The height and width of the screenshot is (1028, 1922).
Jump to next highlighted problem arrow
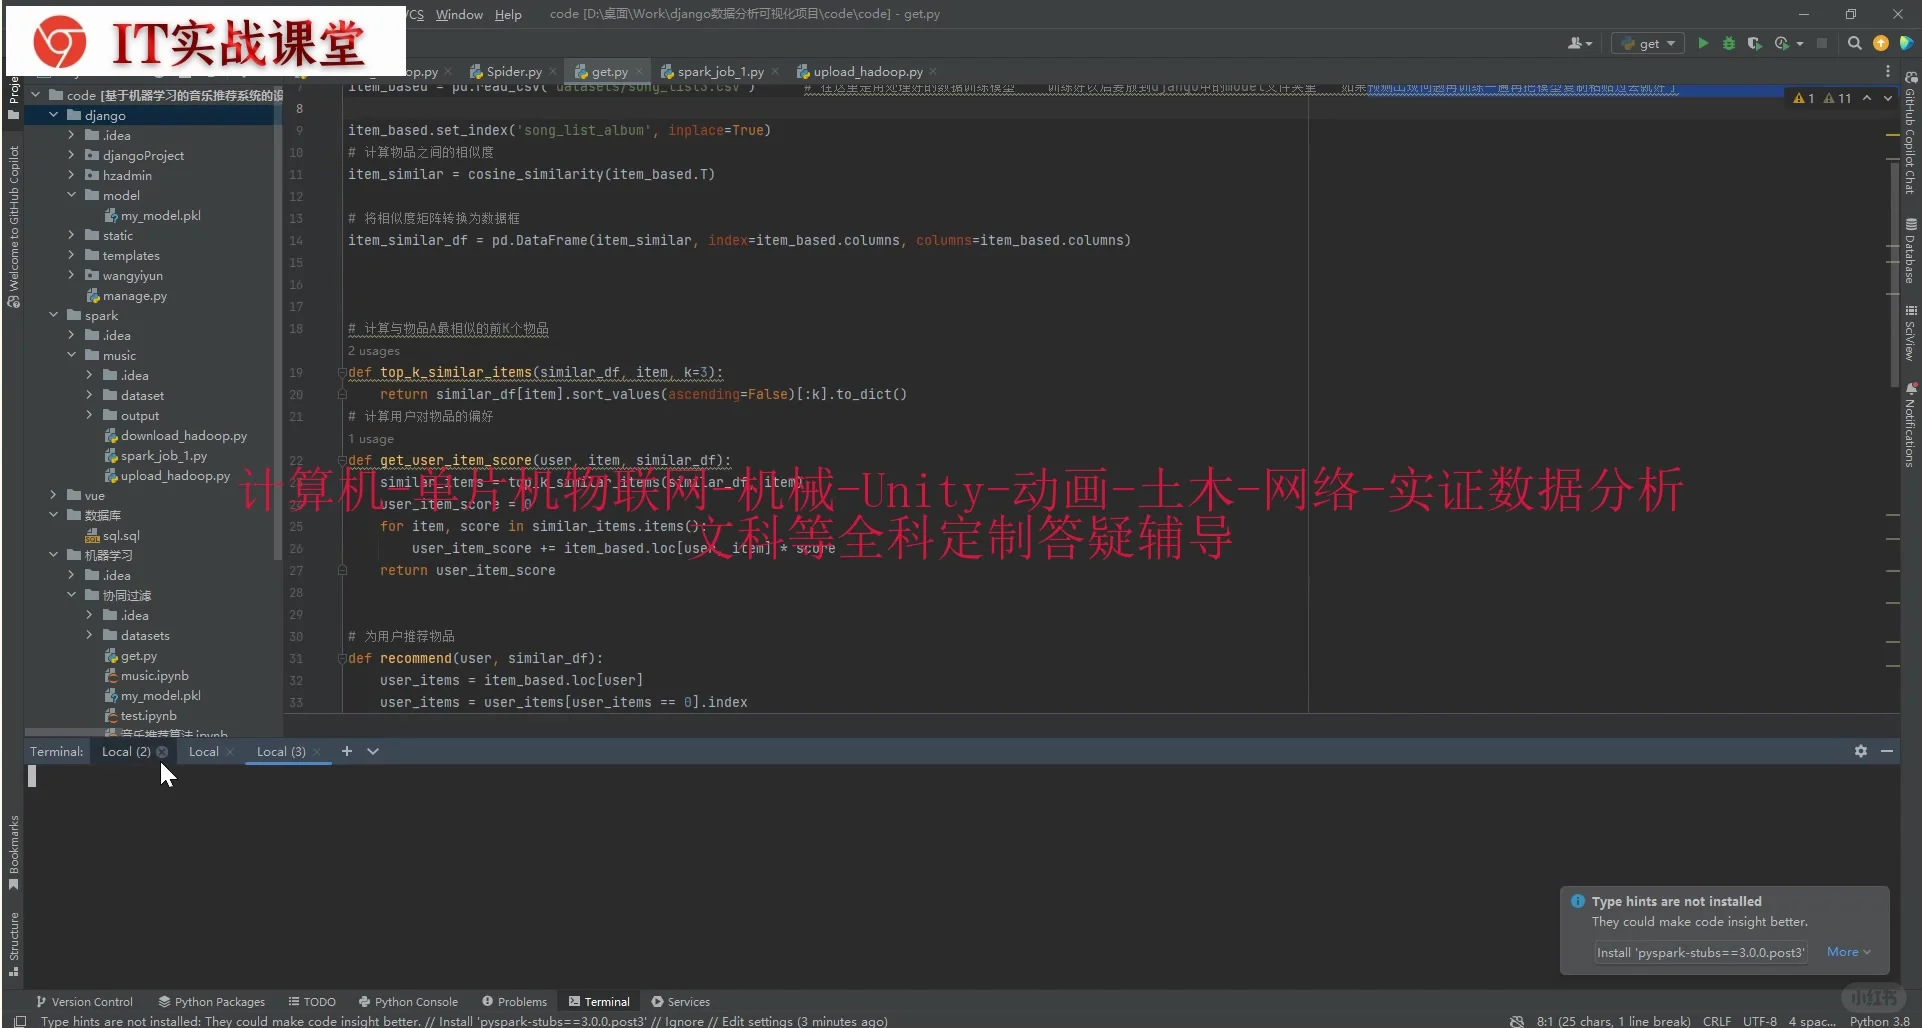click(1888, 98)
